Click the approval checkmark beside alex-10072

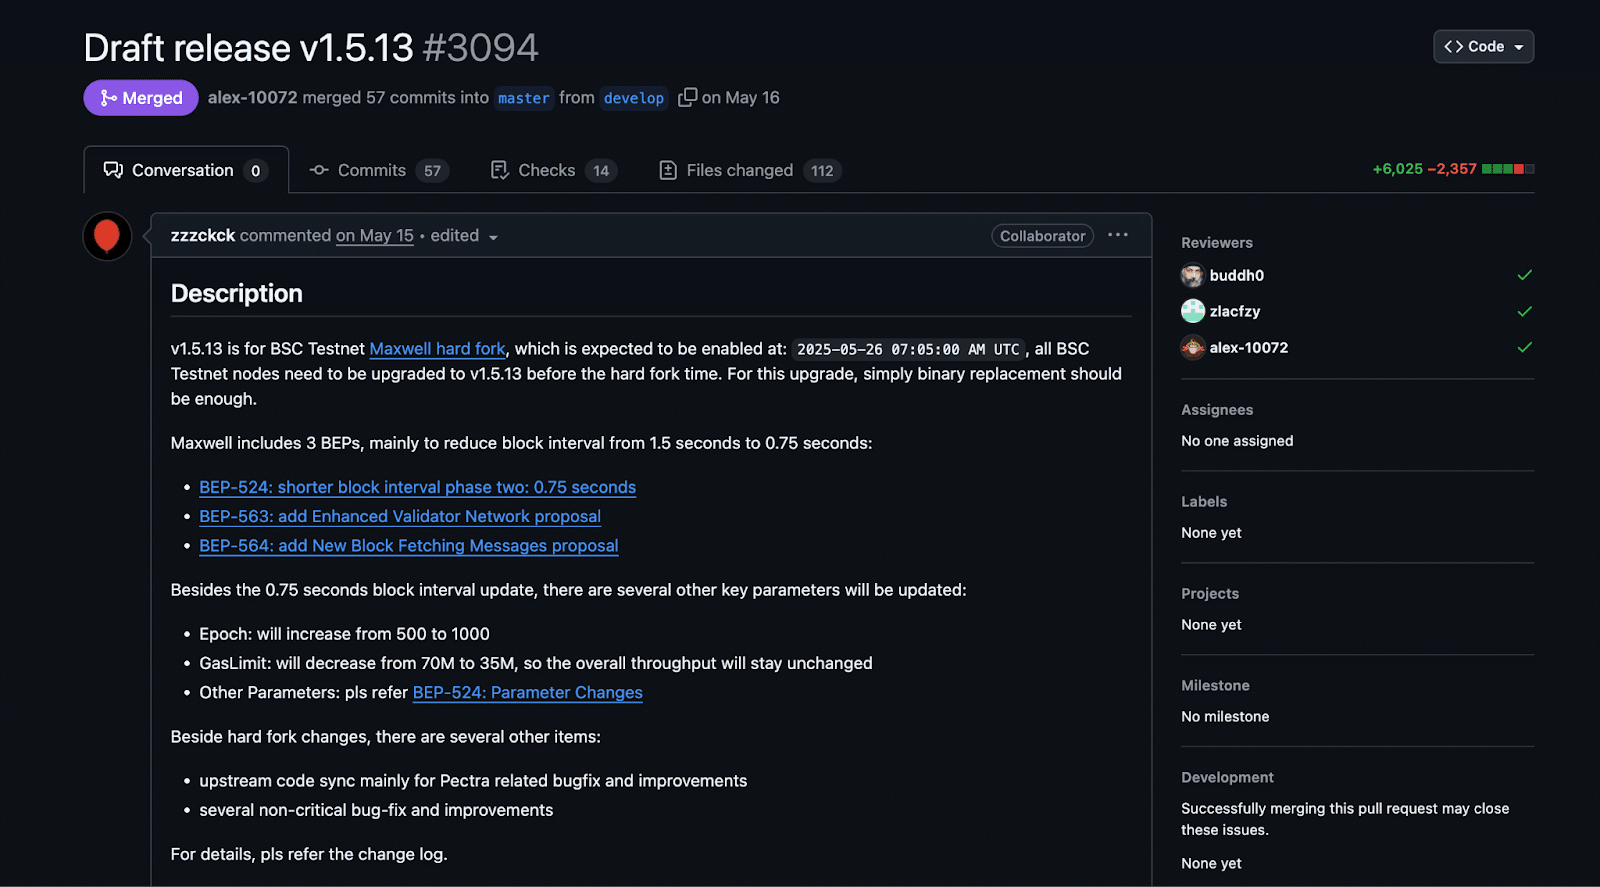1524,348
